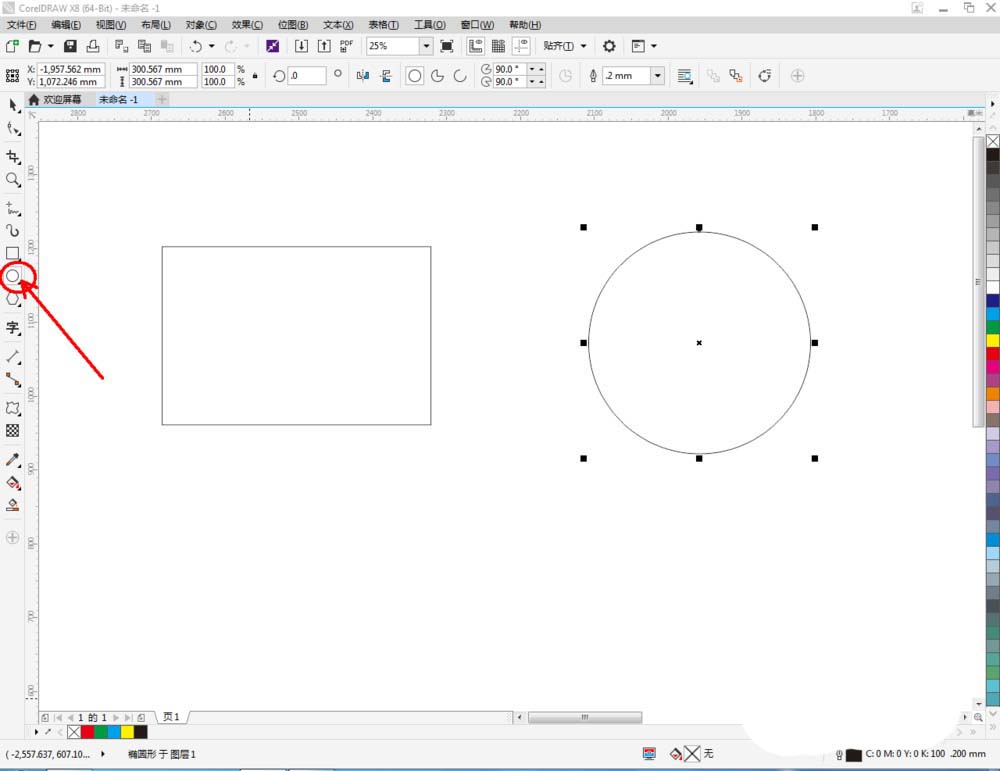Open the outline width dropdown
The width and height of the screenshot is (1000, 771).
657,75
